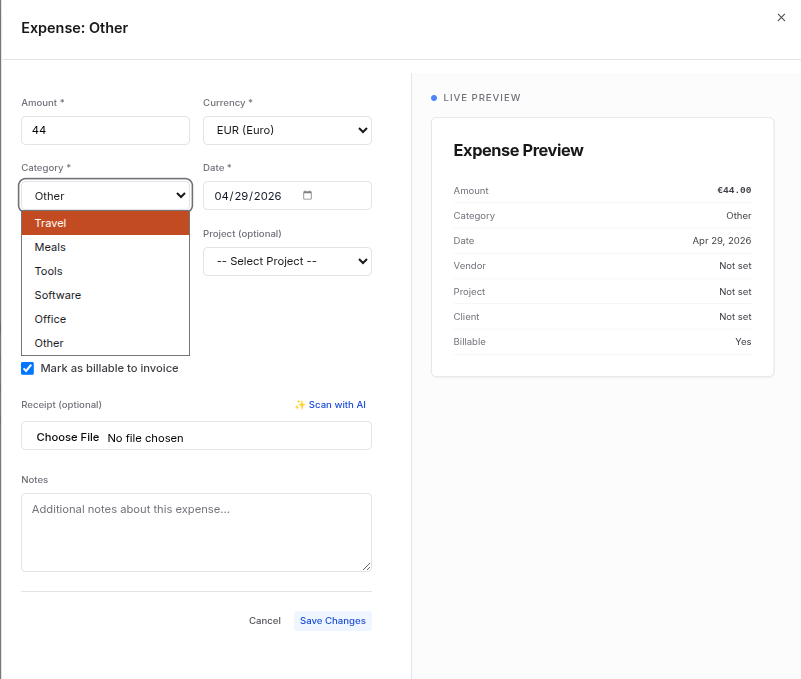Click the Receipt (optional) label
This screenshot has height=679, width=801.
point(61,405)
